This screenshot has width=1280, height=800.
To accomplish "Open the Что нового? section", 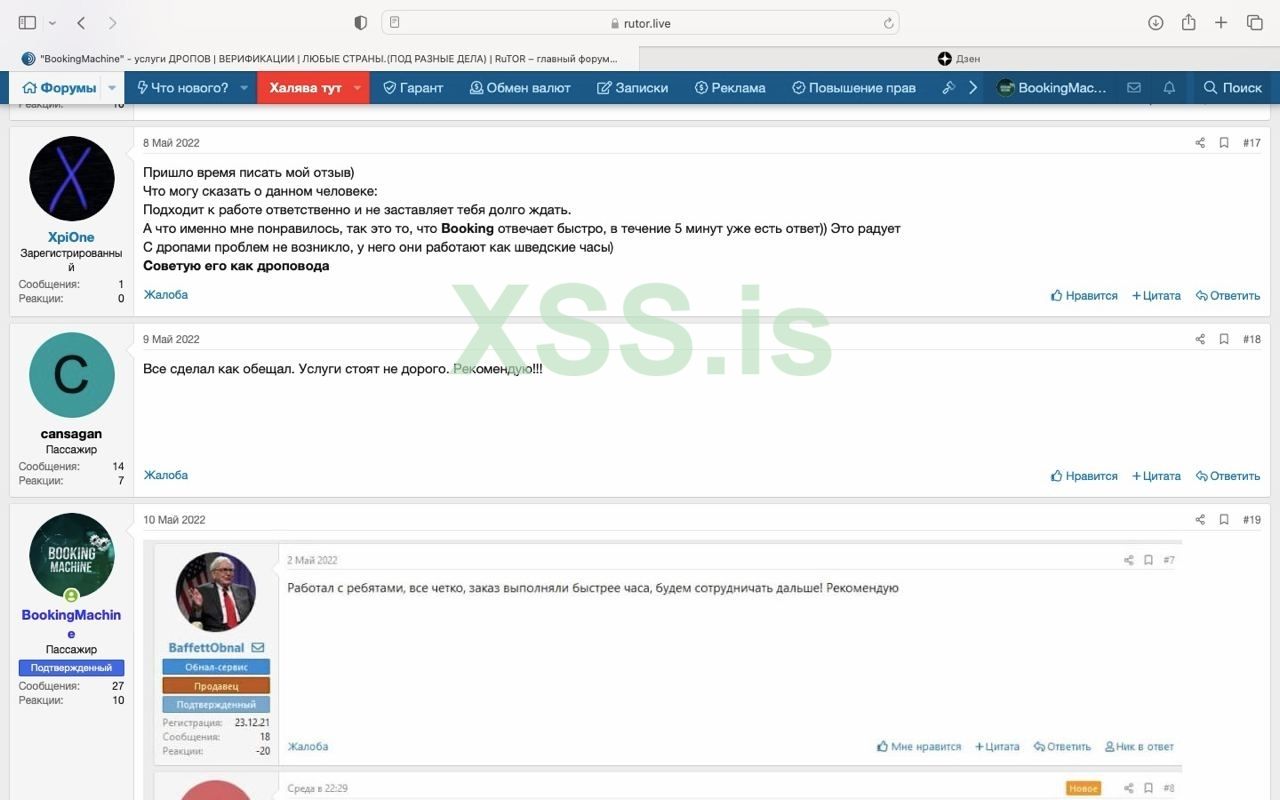I will click(183, 88).
